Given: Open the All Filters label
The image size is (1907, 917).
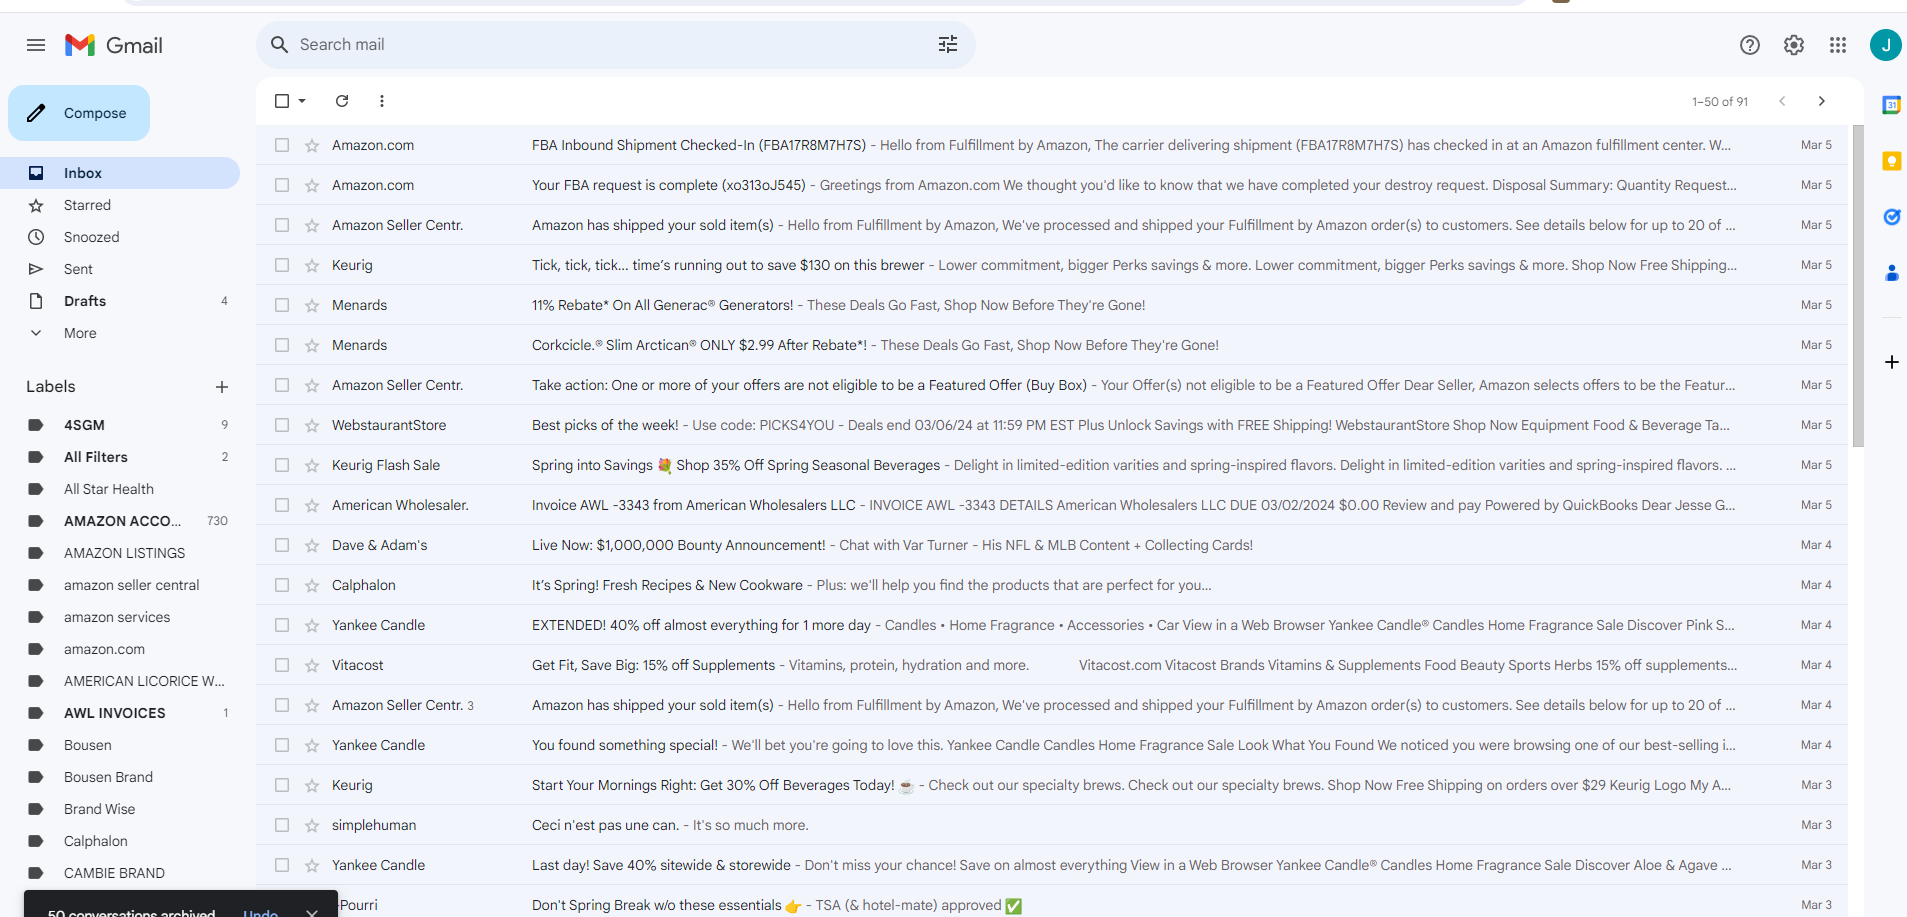Looking at the screenshot, I should (120, 457).
